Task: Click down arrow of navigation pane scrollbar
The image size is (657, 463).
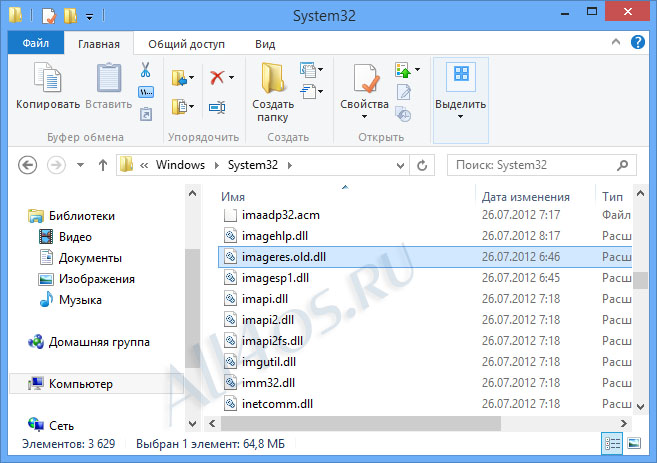Action: pyautogui.click(x=192, y=424)
